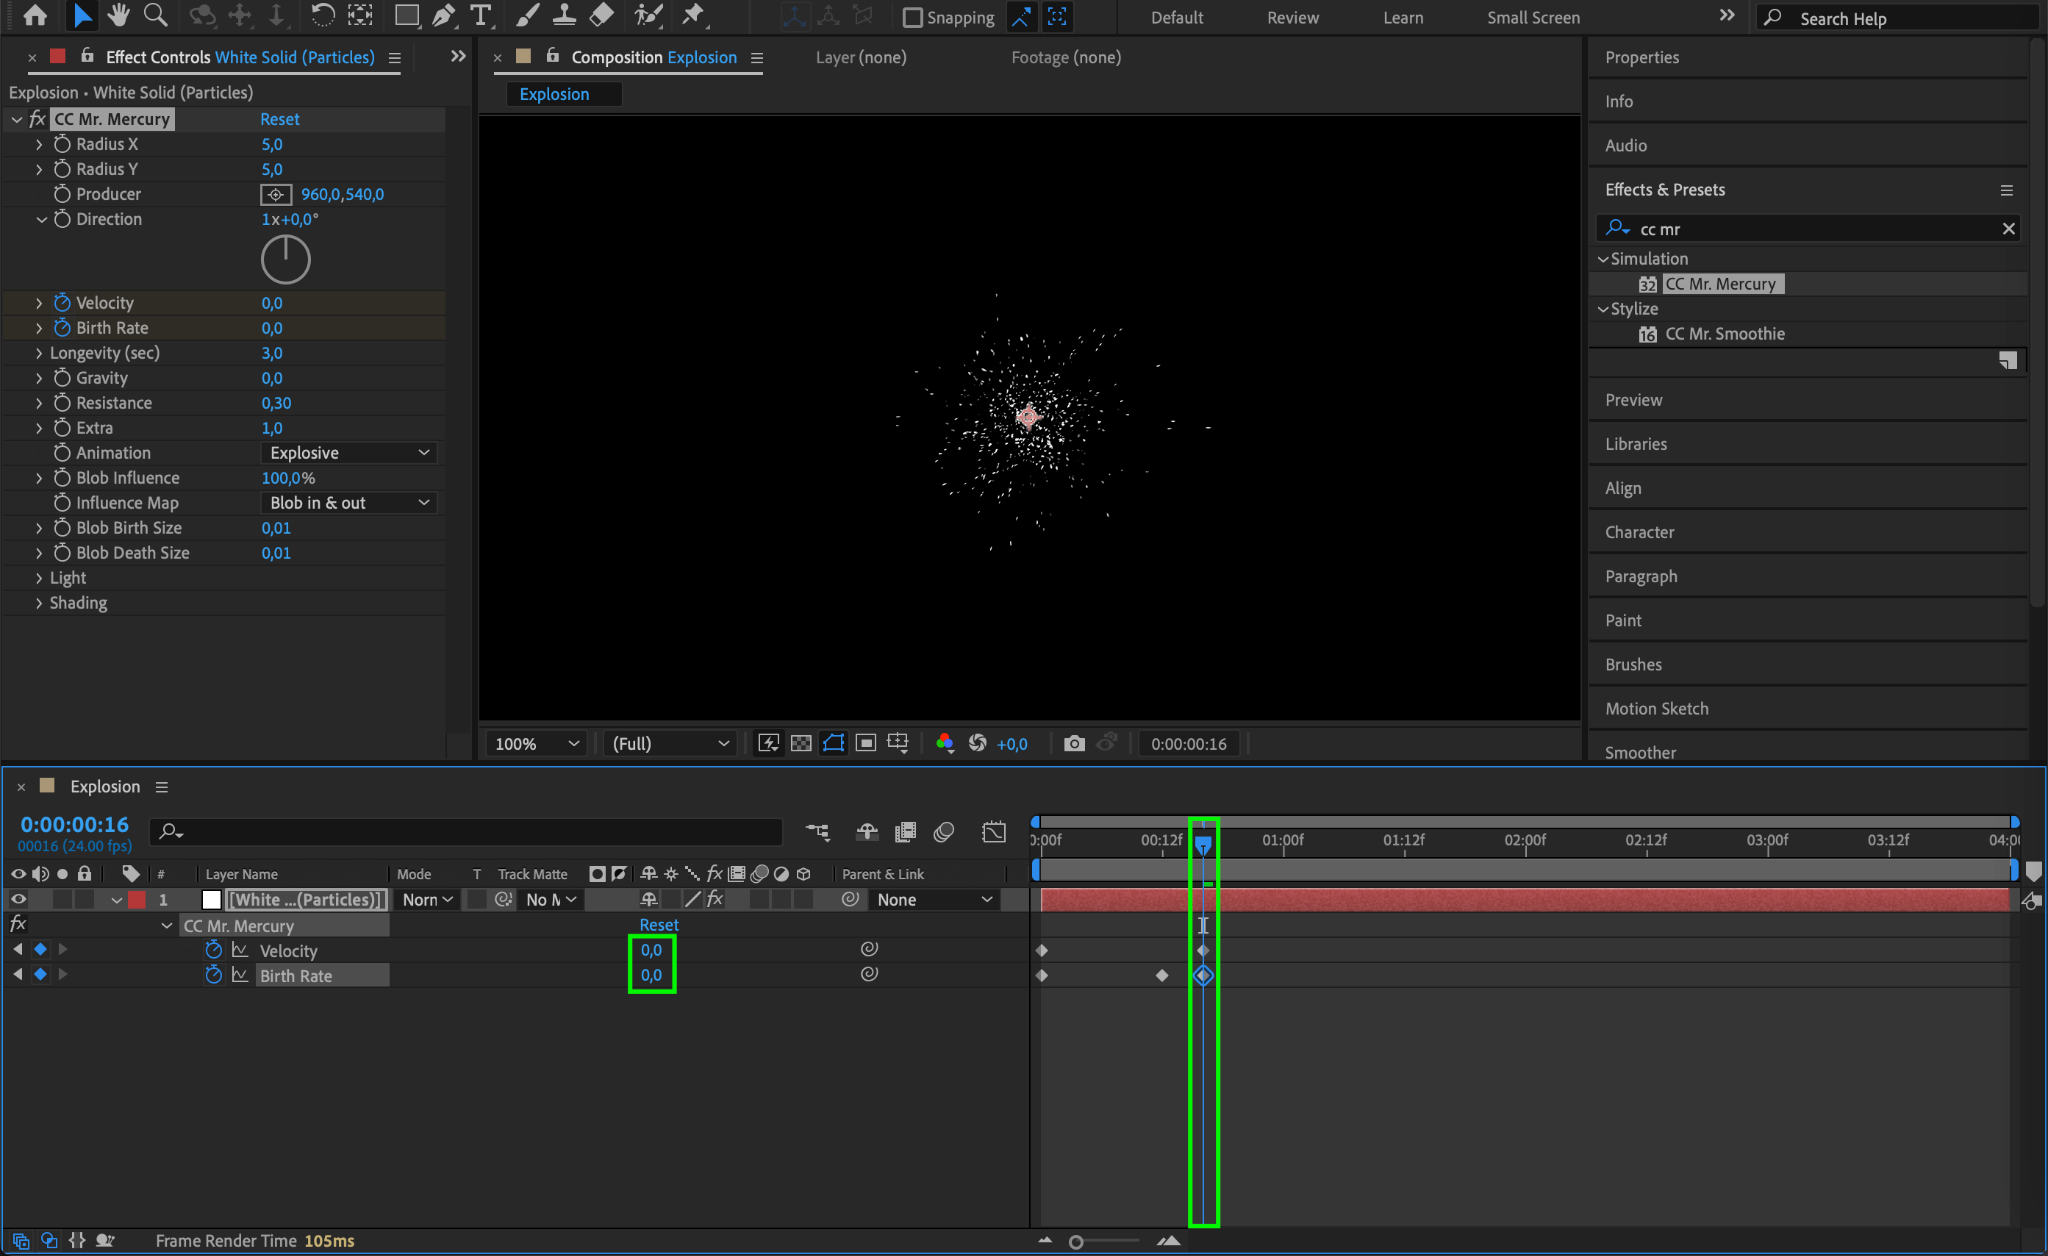Select the Zoom tool in toolbar

point(155,15)
